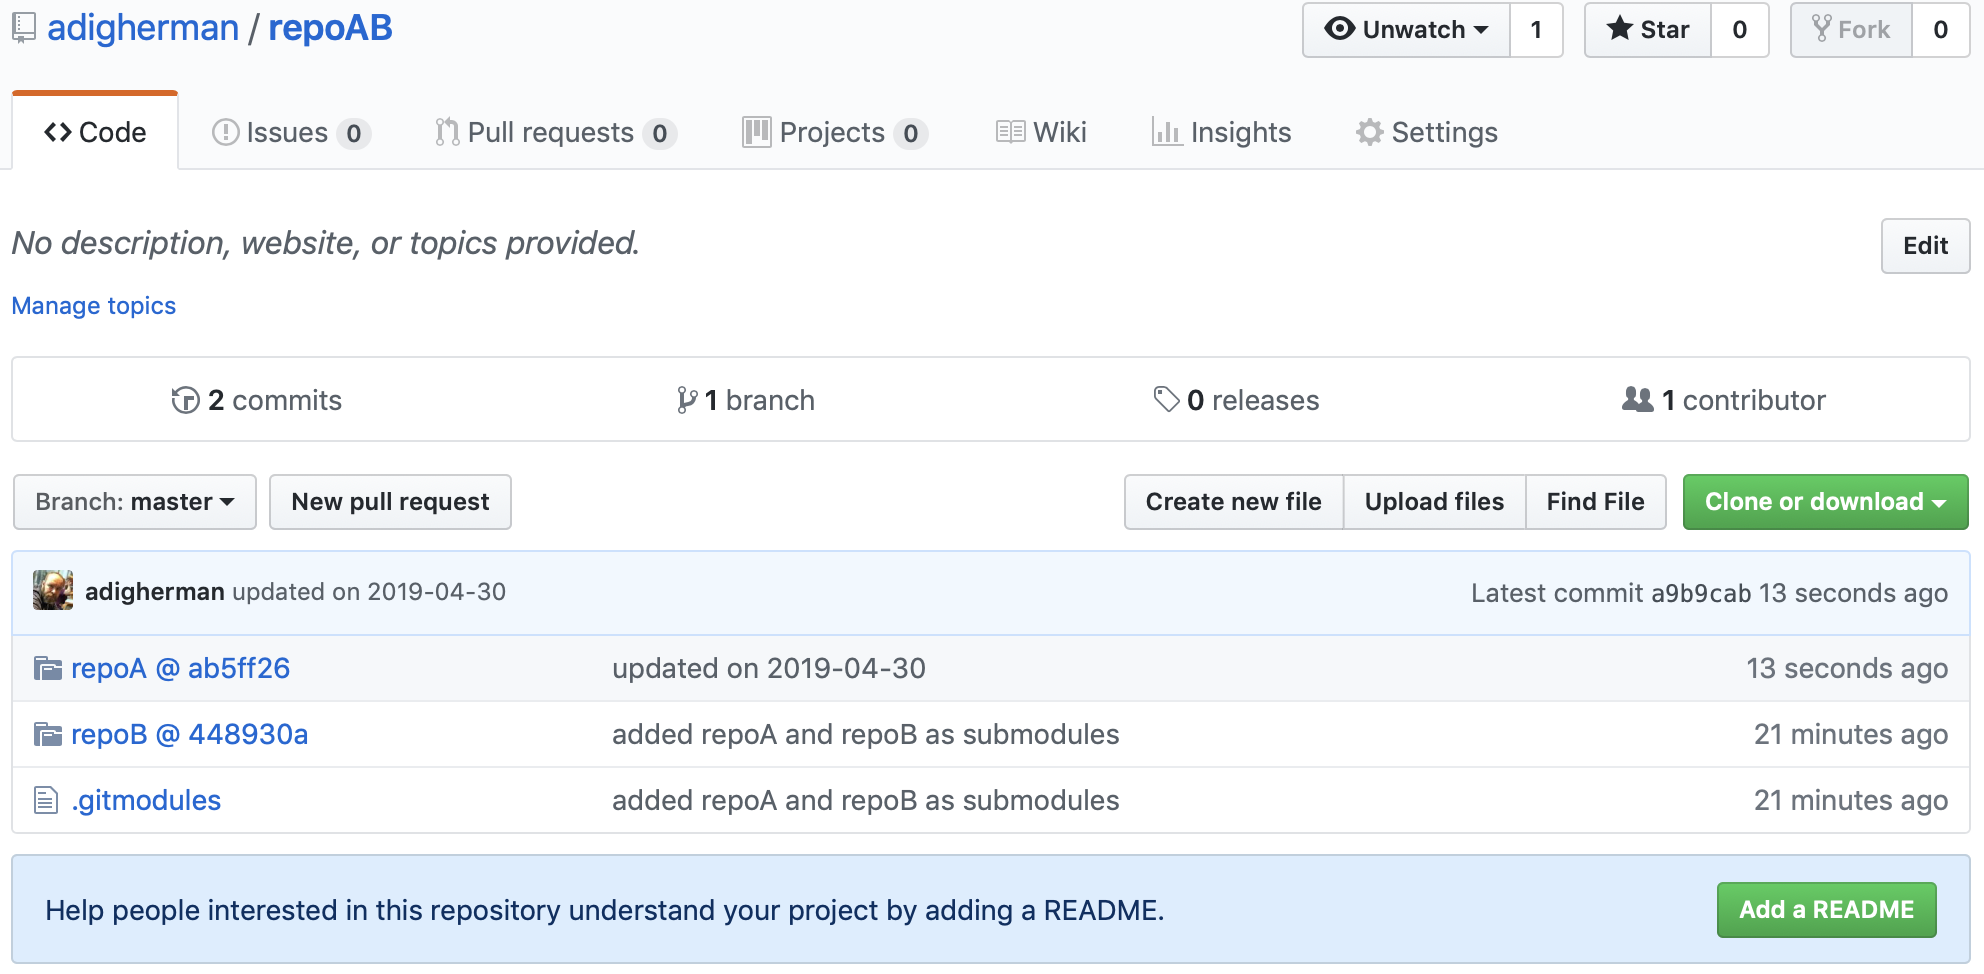1984x974 pixels.
Task: Open the Pull requests tab
Action: pos(555,132)
